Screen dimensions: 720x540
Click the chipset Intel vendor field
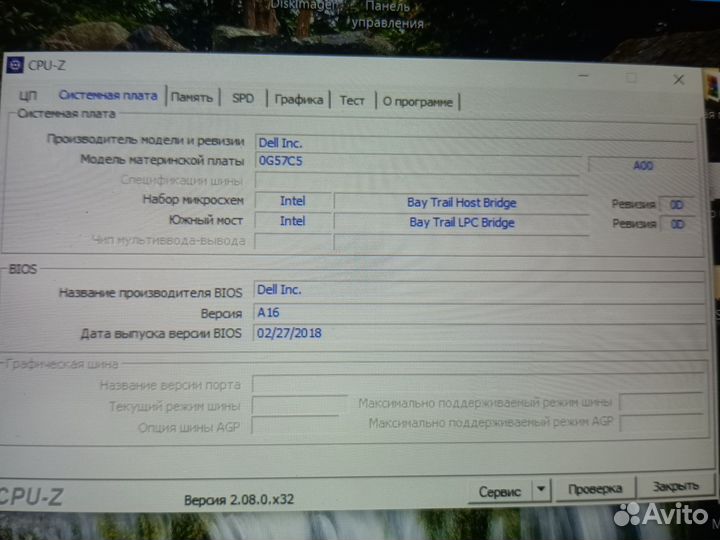(293, 201)
